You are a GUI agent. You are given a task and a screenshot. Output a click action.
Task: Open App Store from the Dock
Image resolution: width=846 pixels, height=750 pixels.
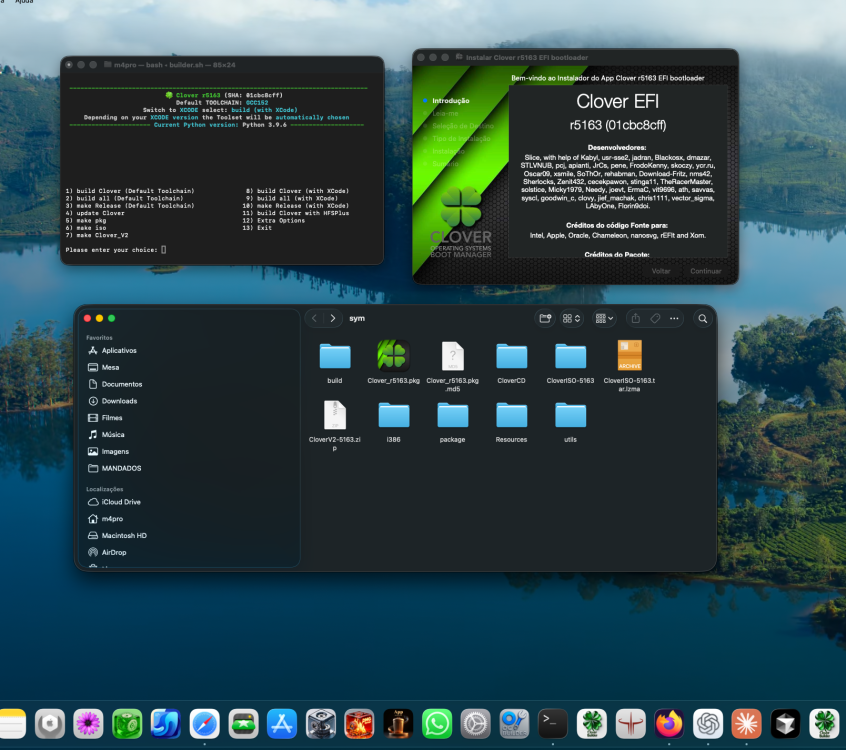point(282,724)
